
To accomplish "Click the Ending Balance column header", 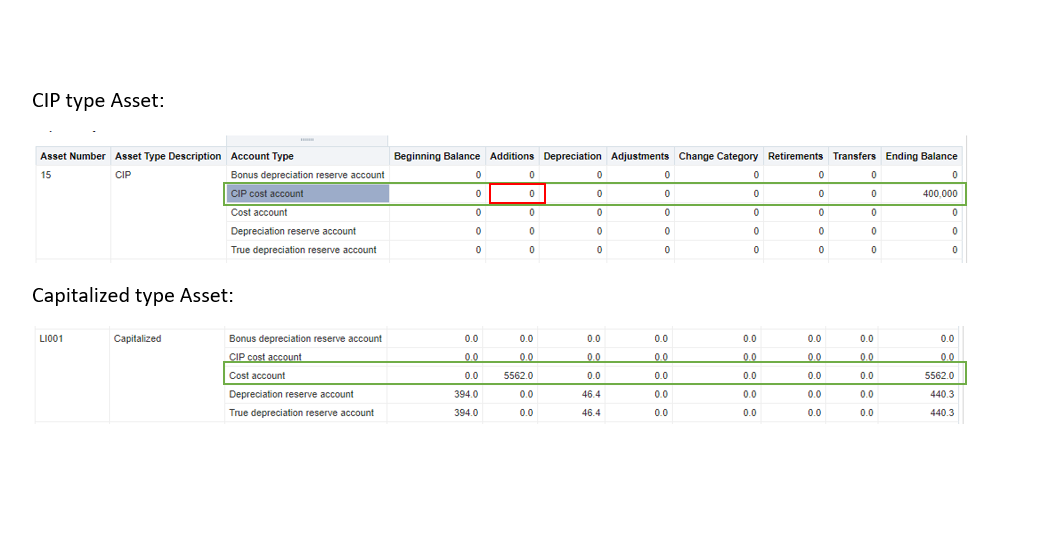I will pyautogui.click(x=921, y=156).
